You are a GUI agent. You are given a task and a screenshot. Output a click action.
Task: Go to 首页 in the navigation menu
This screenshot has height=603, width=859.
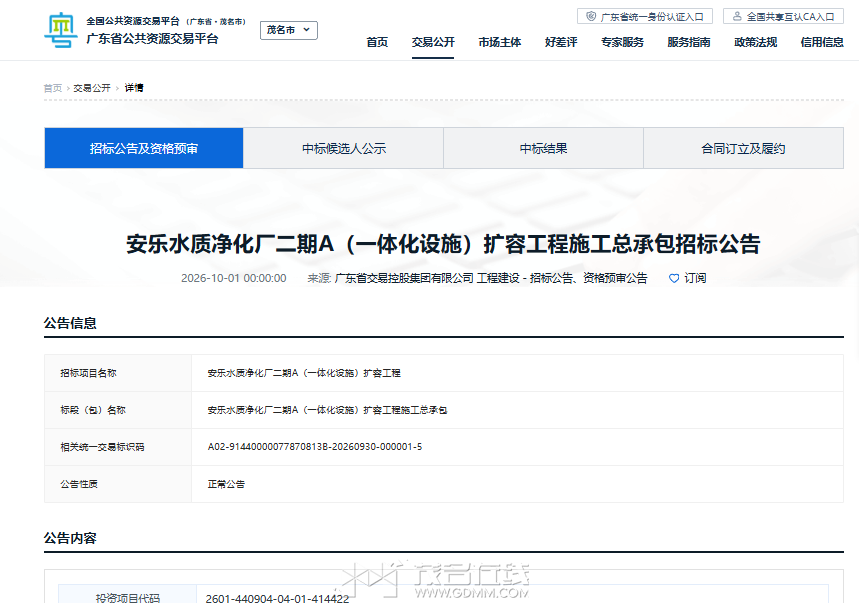[377, 42]
